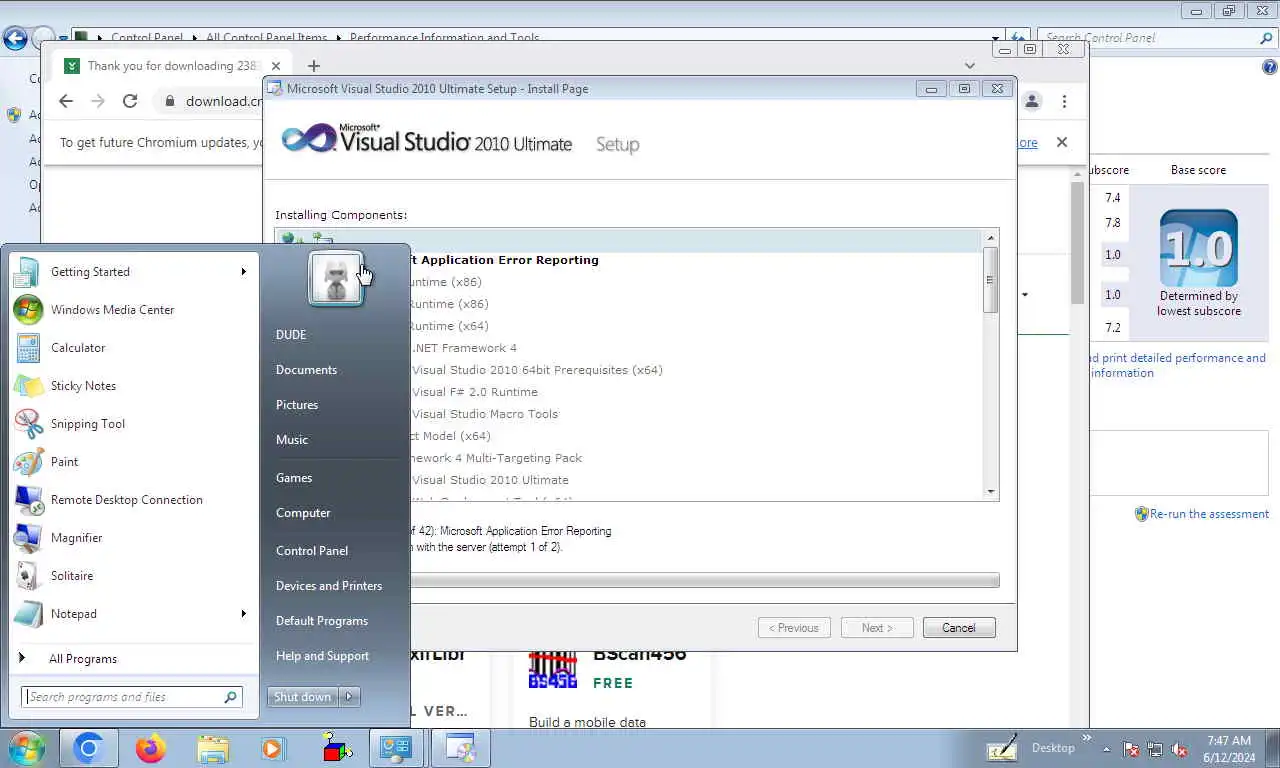The width and height of the screenshot is (1280, 768).
Task: Click the Remote Desktop Connection icon
Action: [x=28, y=500]
